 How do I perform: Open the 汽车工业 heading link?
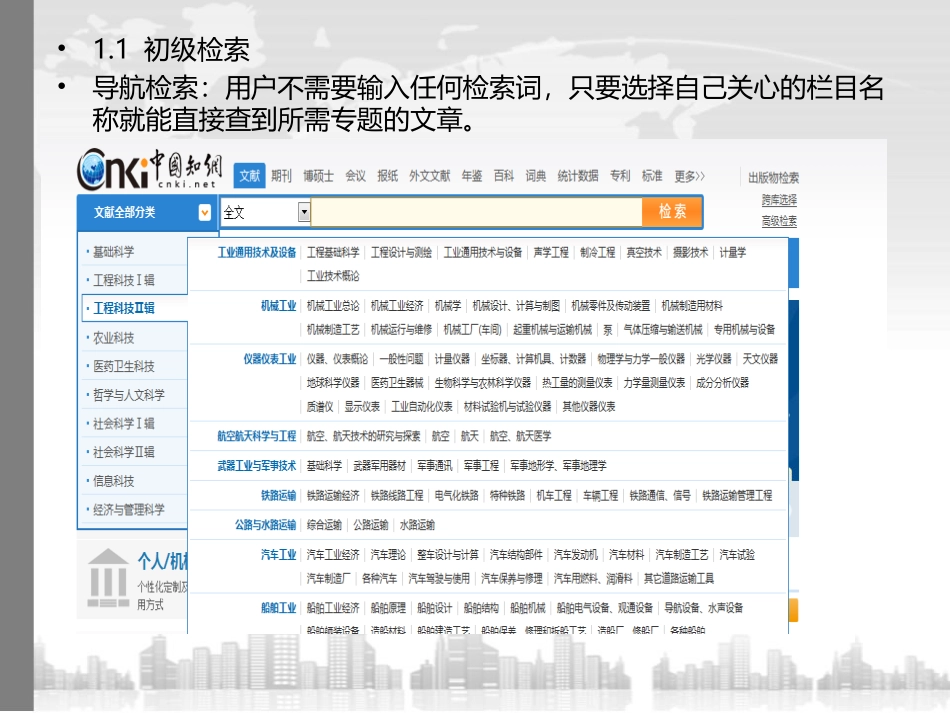pyautogui.click(x=279, y=555)
